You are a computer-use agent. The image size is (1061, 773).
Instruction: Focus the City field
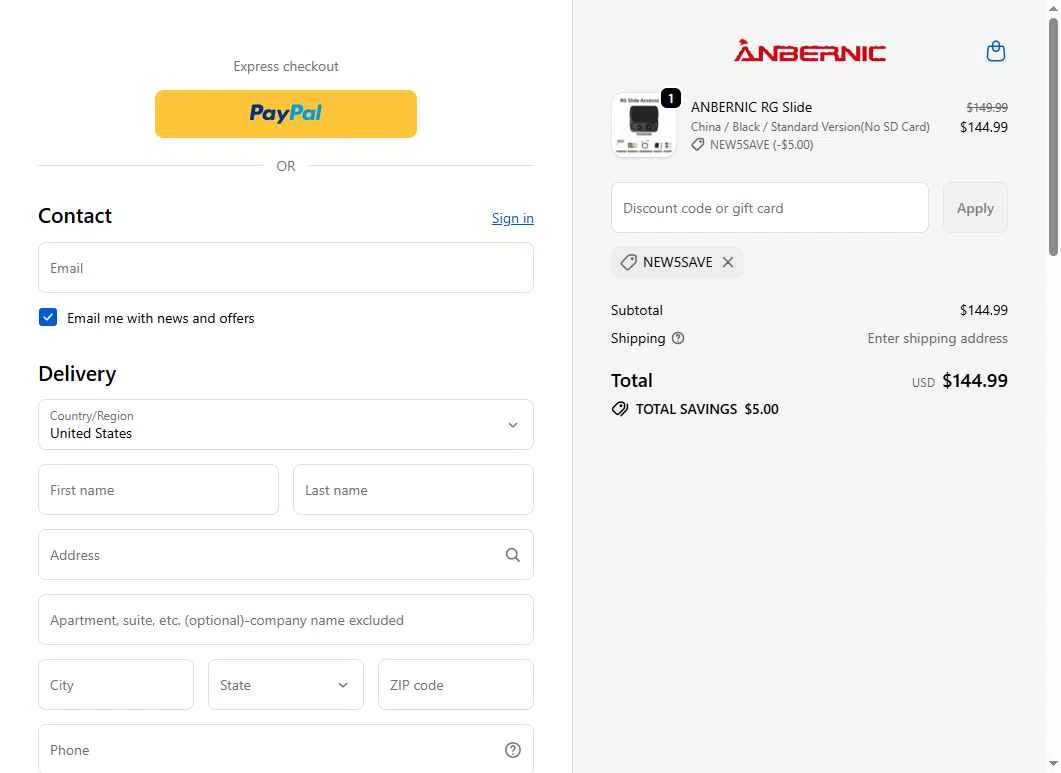116,685
